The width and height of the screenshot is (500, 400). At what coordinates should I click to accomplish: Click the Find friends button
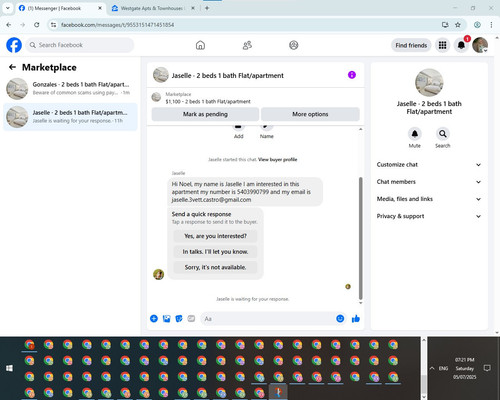click(411, 45)
